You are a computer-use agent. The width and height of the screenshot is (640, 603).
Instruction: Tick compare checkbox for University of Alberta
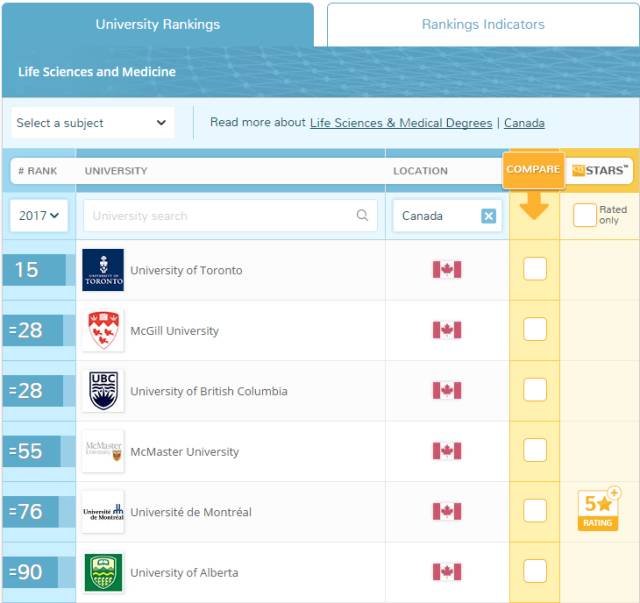(535, 571)
